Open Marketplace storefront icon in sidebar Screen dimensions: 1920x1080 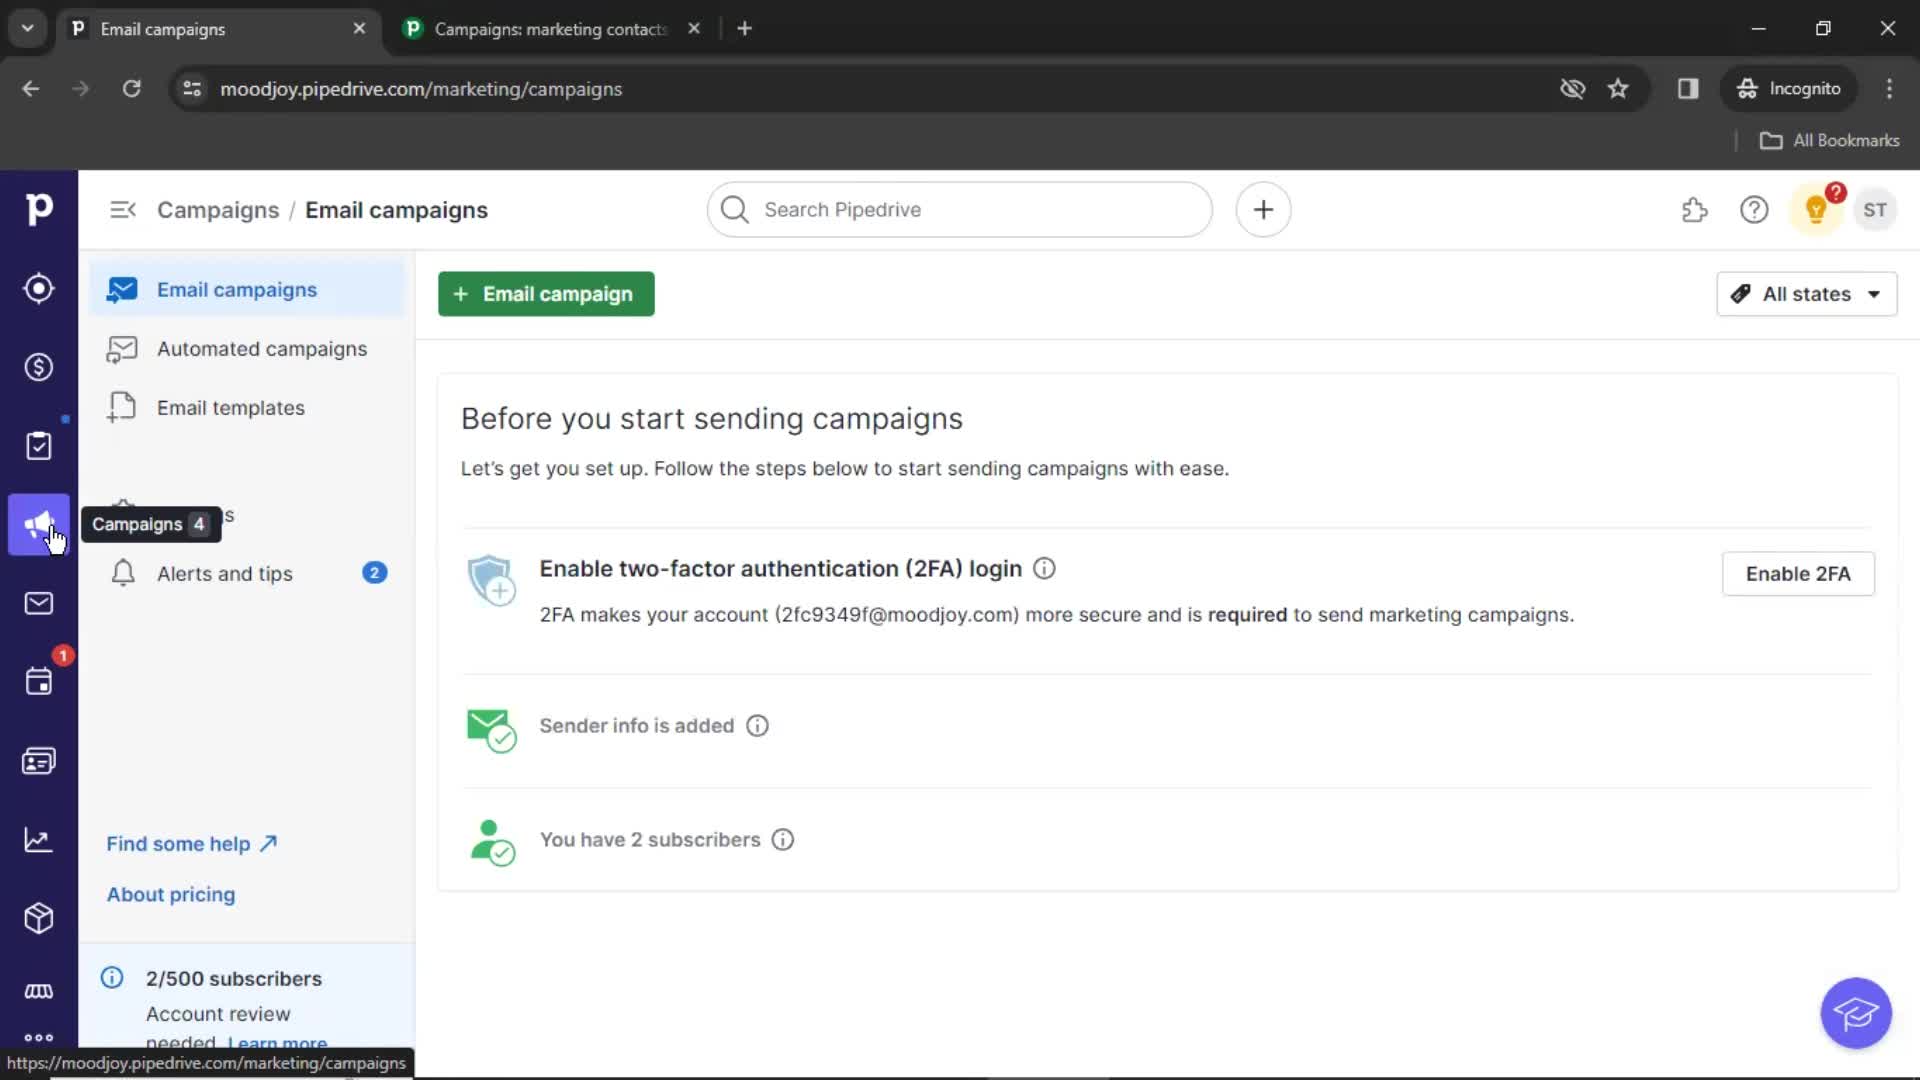tap(39, 991)
